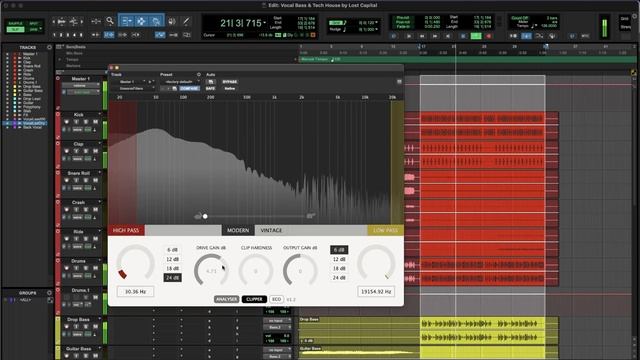Viewport: 640px width, 360px height.
Task: Click the yellow Drop Bass audio clip
Action: [482, 331]
